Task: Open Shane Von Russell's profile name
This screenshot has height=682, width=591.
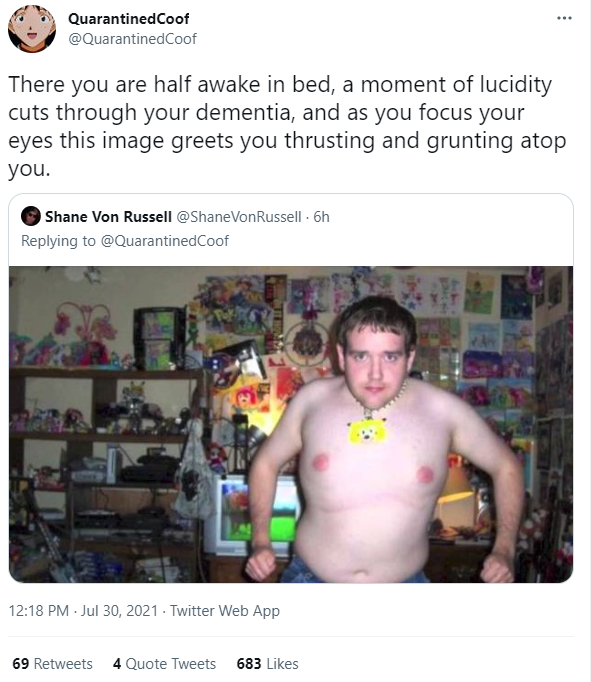Action: [x=108, y=217]
